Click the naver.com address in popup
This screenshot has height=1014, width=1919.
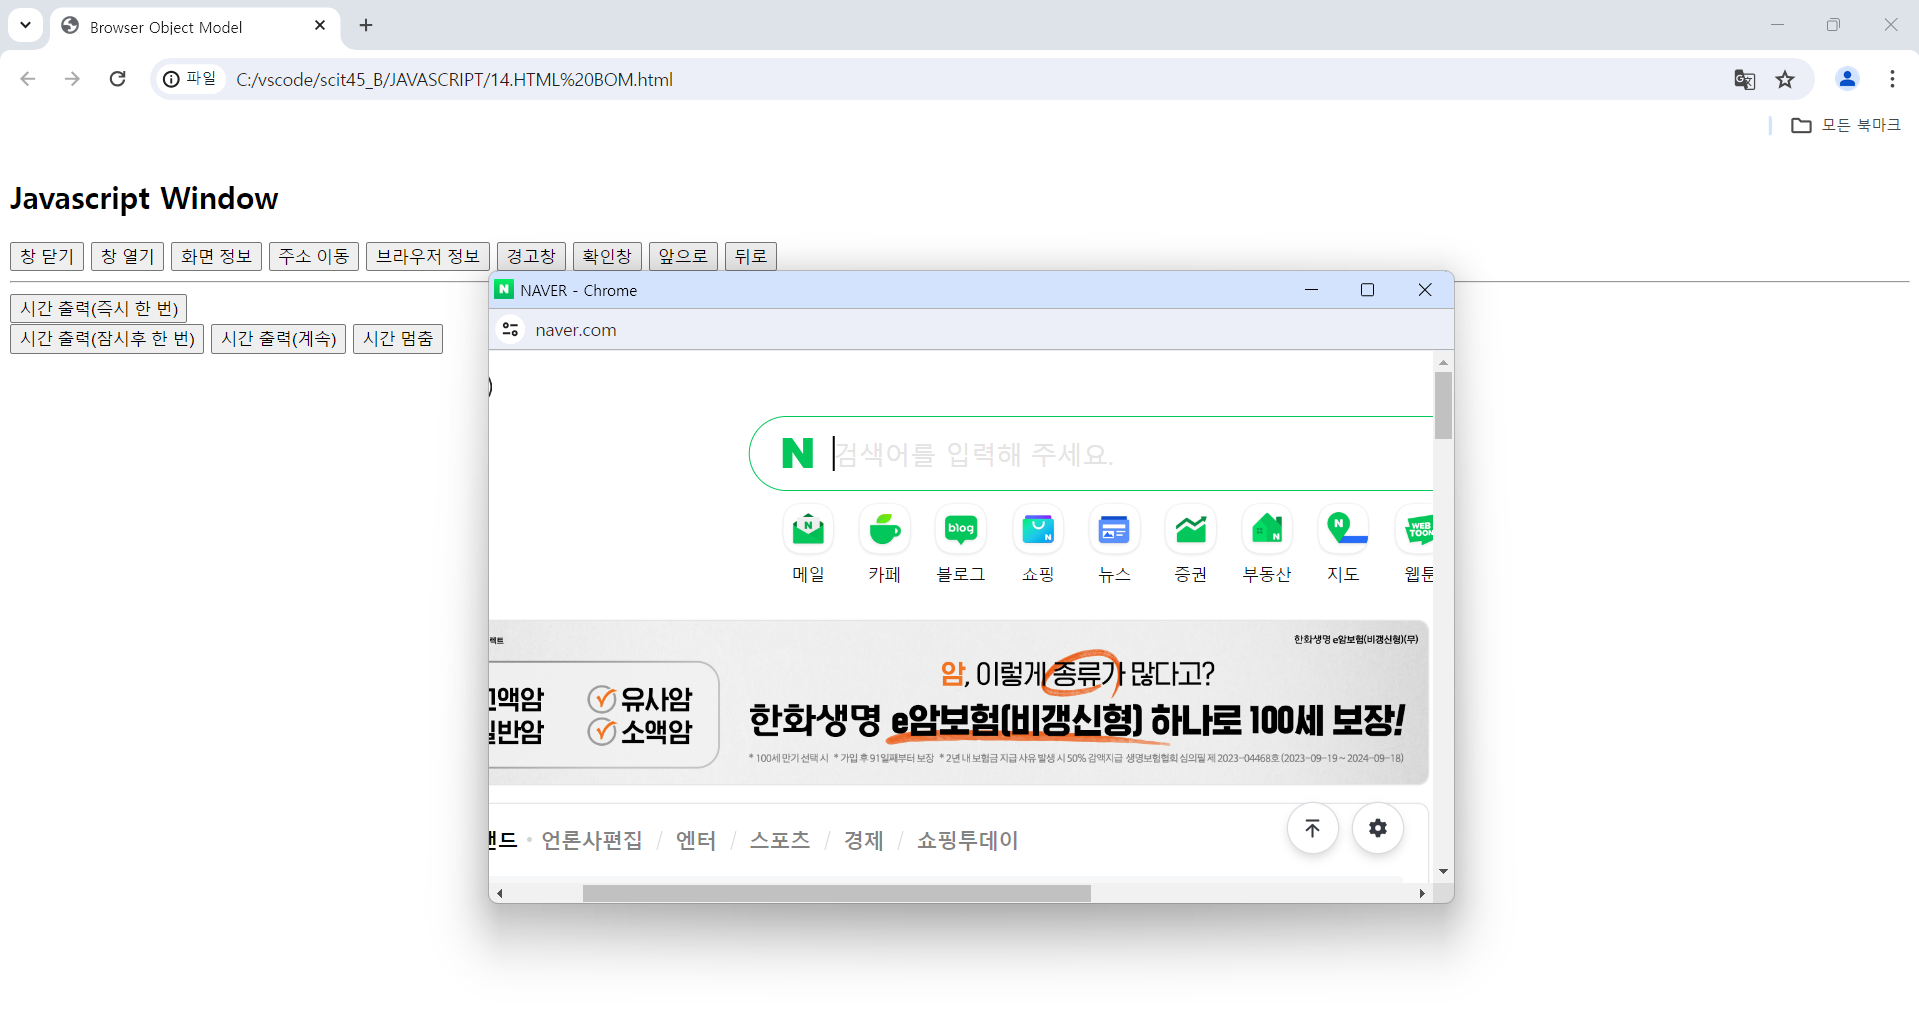[x=576, y=330]
